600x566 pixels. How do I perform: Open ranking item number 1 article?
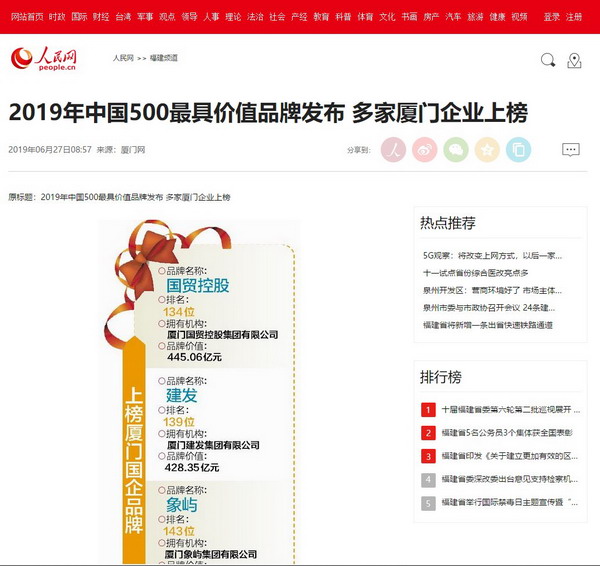[x=510, y=410]
